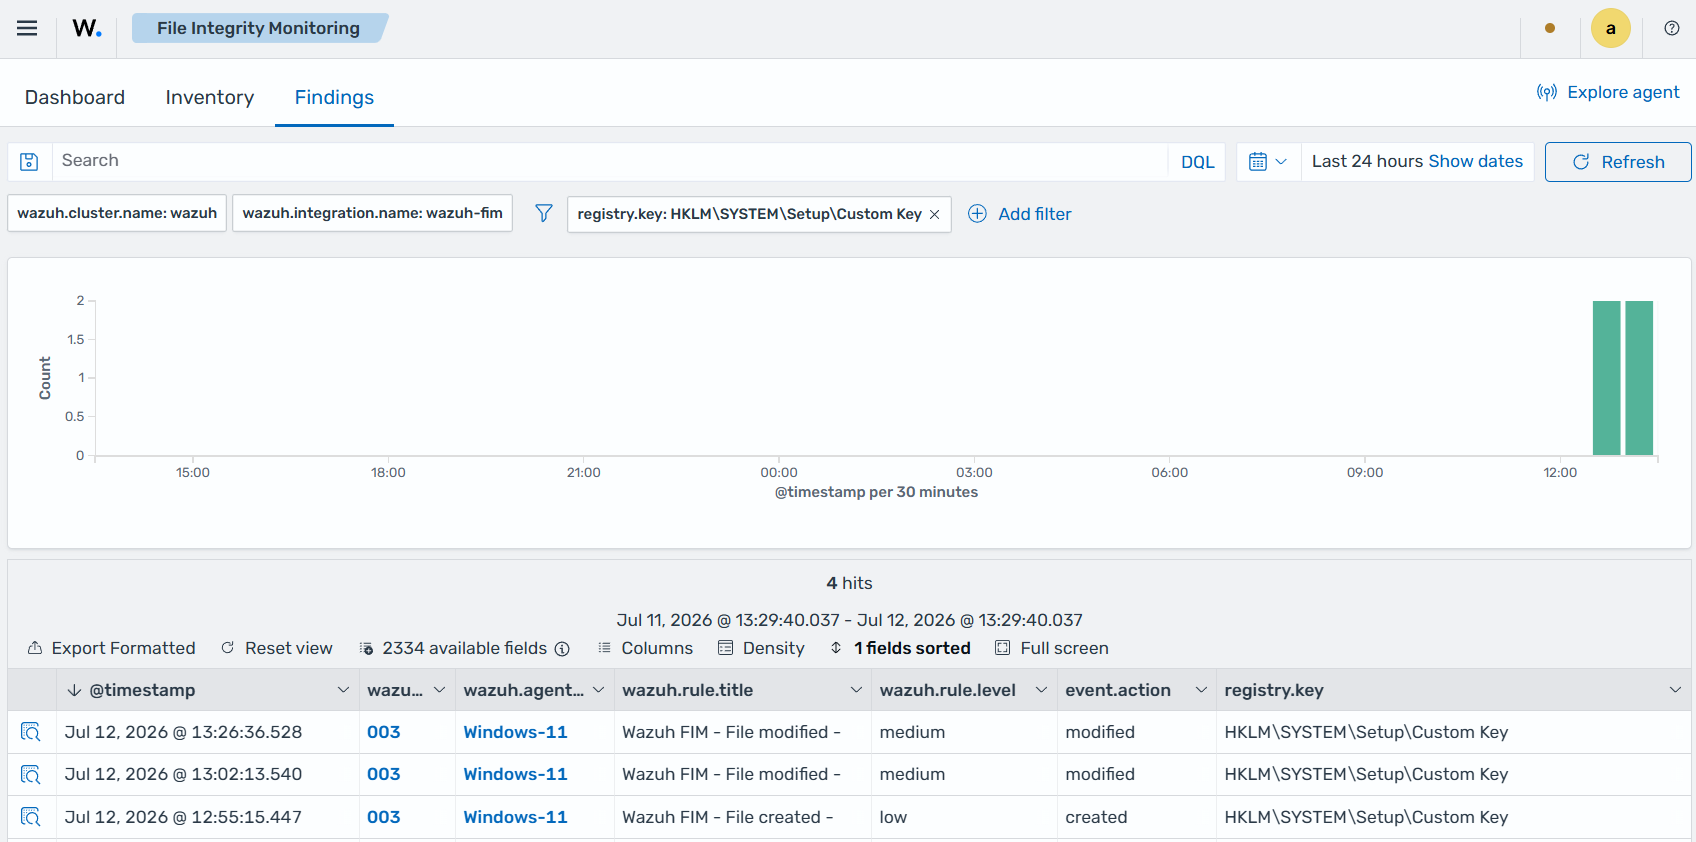Open event.action column header dropdown
This screenshot has height=842, width=1696.
(1201, 690)
